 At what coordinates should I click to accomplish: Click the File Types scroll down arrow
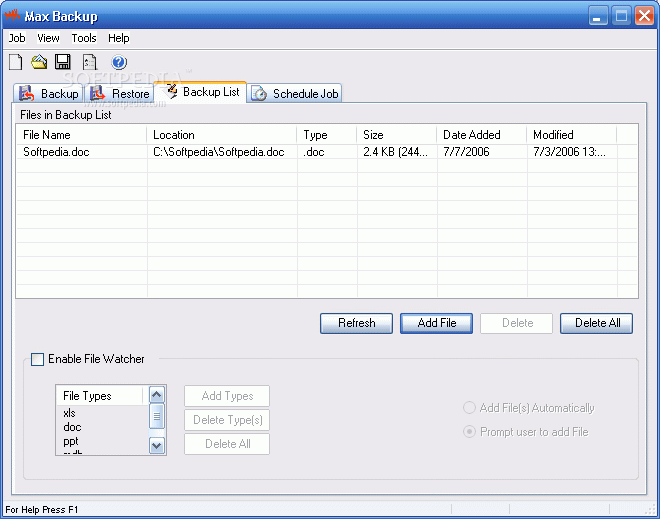[157, 445]
